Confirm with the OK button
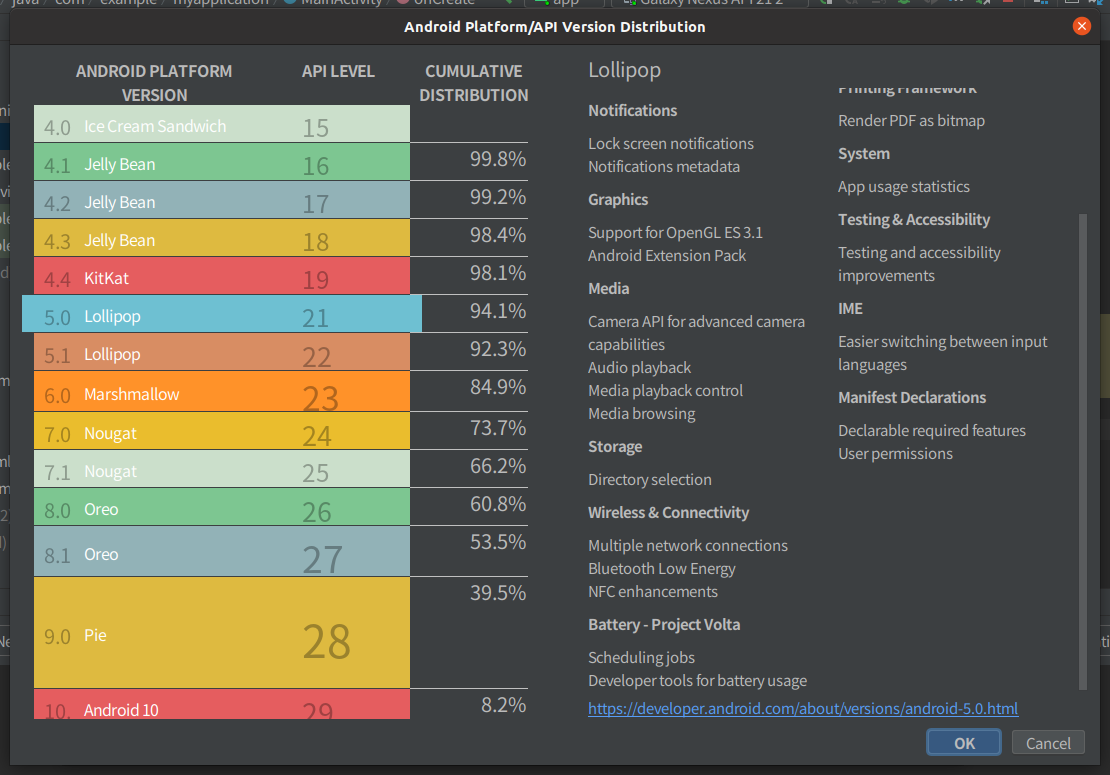The image size is (1110, 775). point(963,742)
